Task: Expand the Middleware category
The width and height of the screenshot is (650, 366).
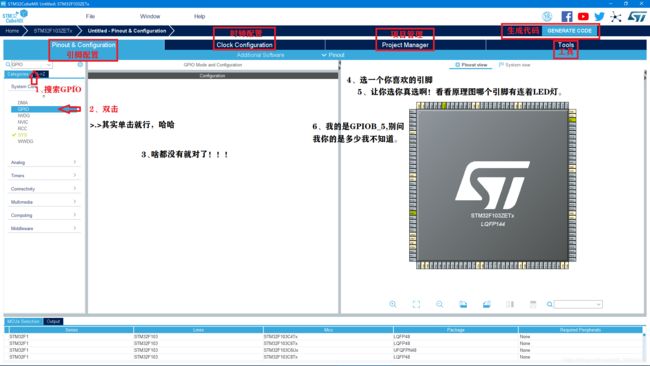Action: tap(44, 228)
